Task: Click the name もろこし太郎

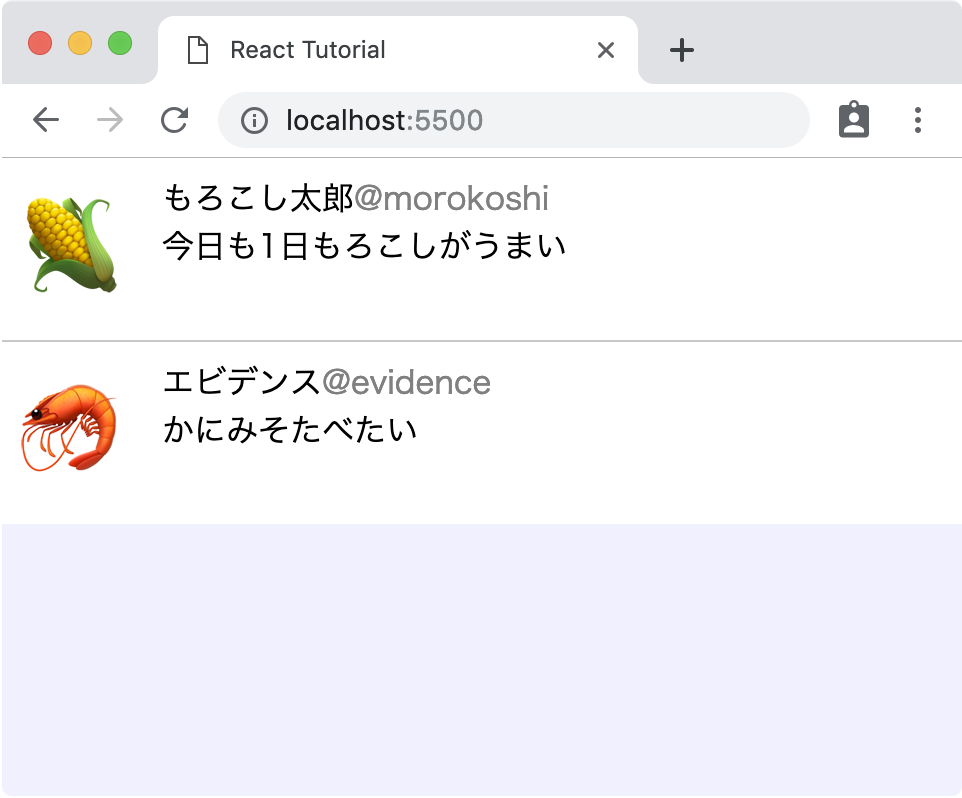Action: (x=258, y=198)
